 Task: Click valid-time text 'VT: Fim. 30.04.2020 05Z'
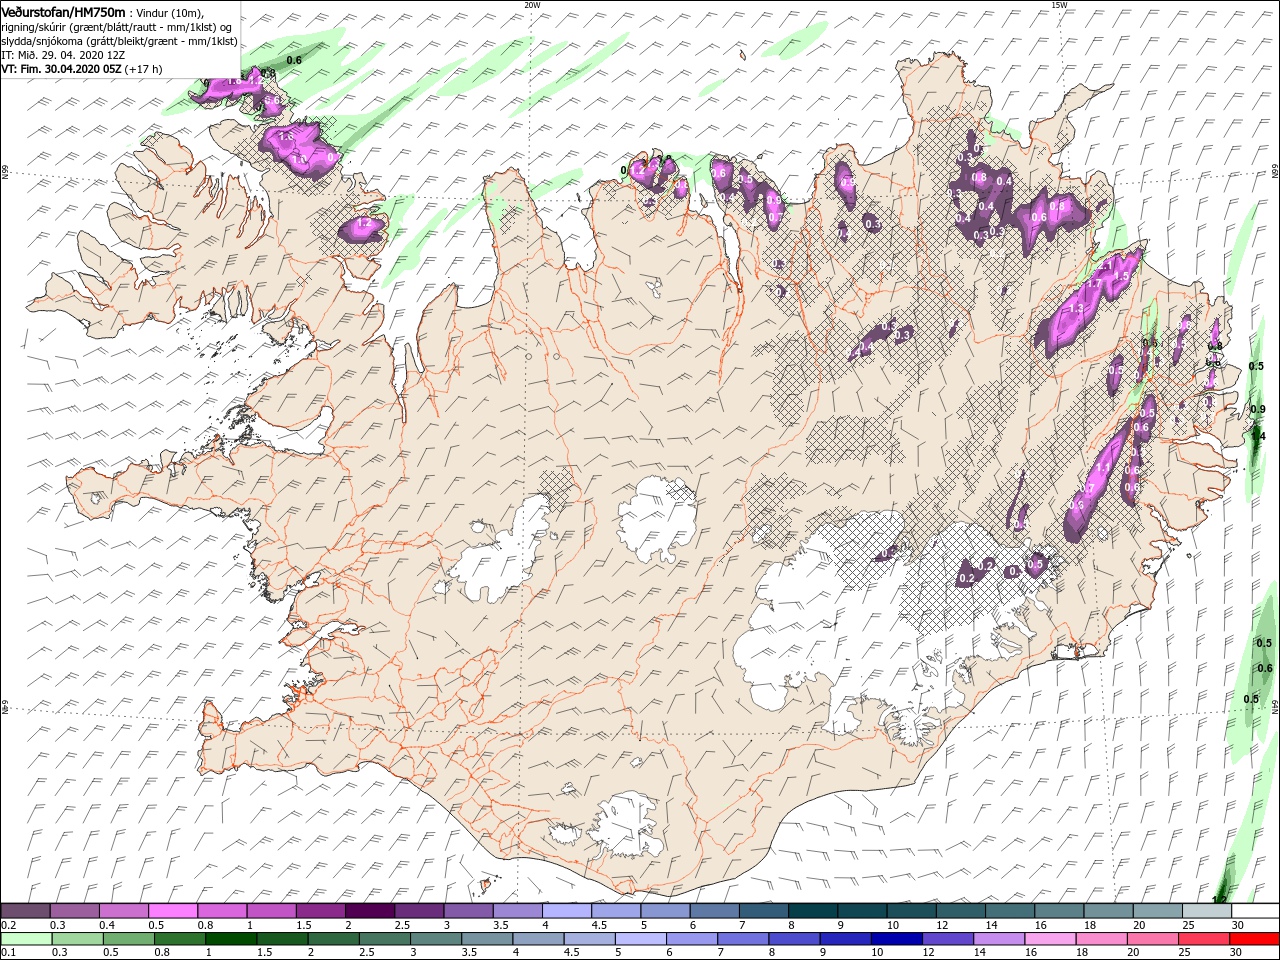[x=62, y=70]
